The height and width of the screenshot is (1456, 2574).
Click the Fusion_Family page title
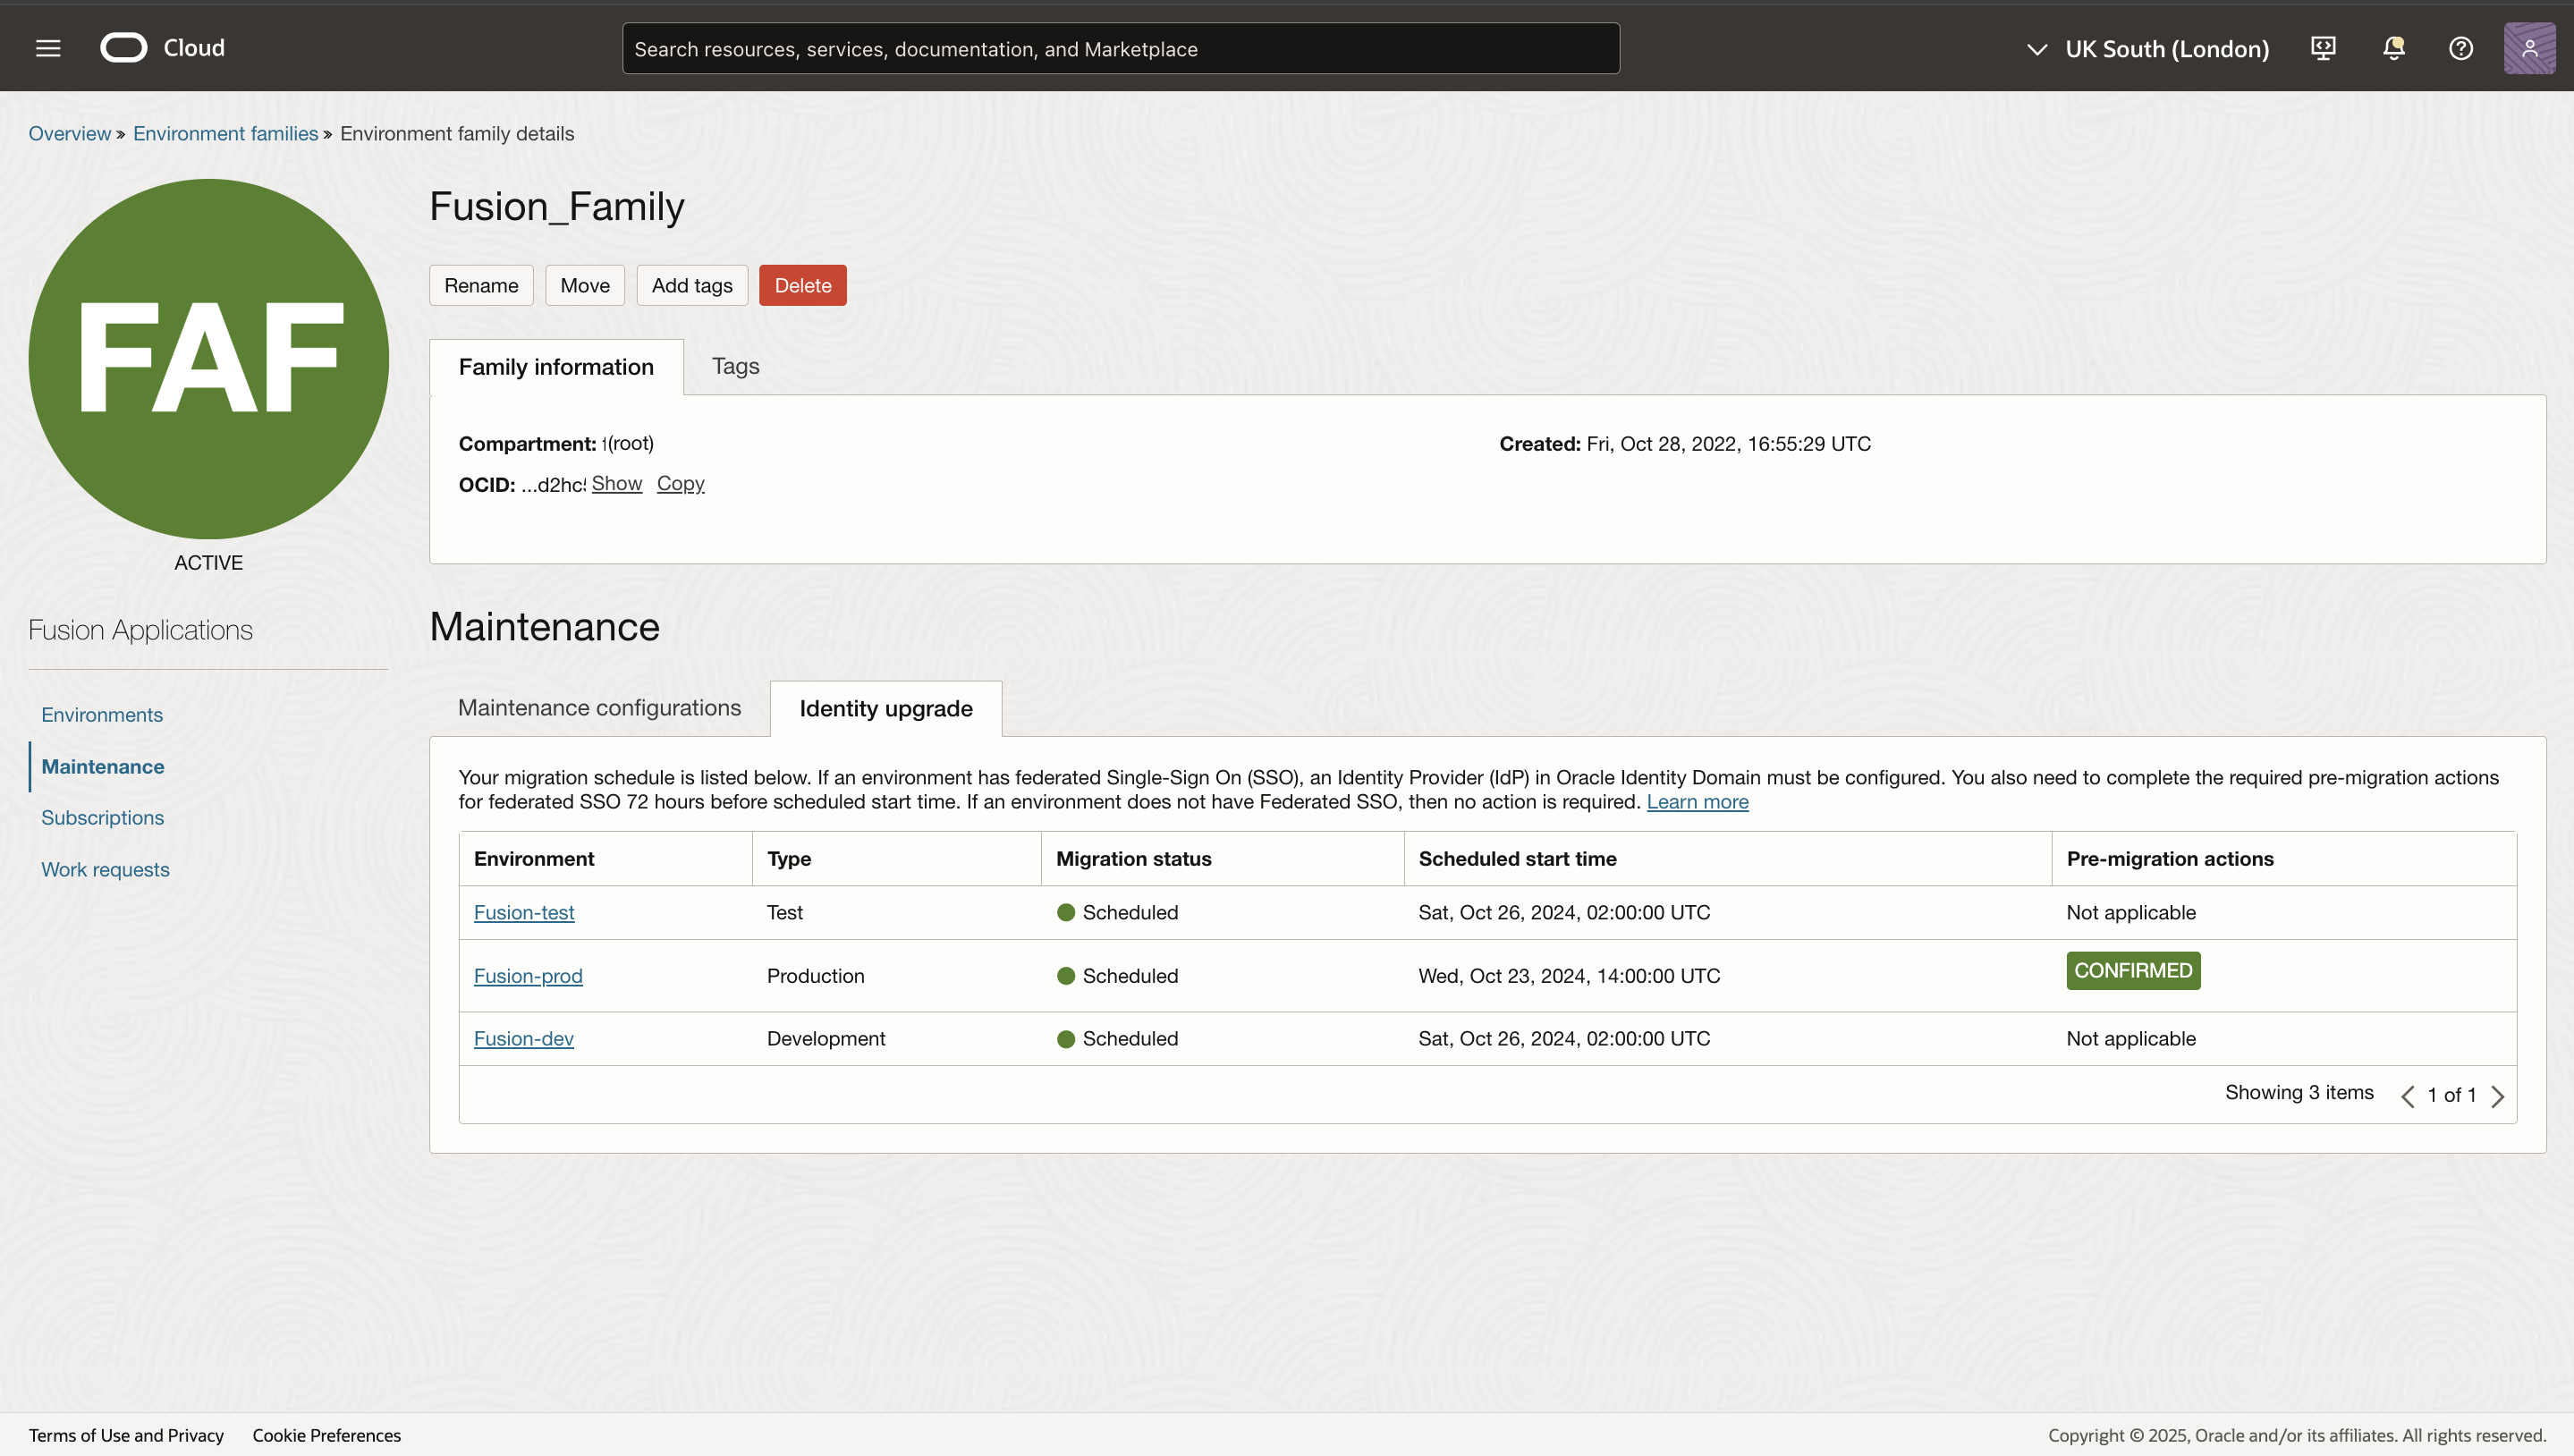point(556,207)
